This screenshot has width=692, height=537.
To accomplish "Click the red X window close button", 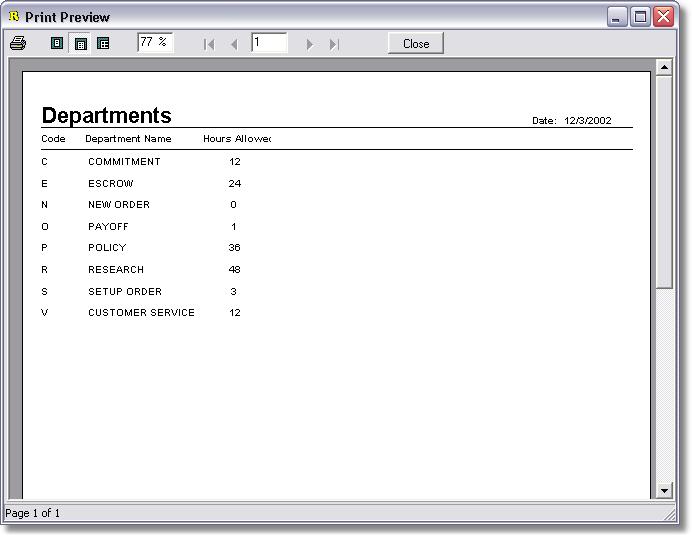I will coord(663,17).
